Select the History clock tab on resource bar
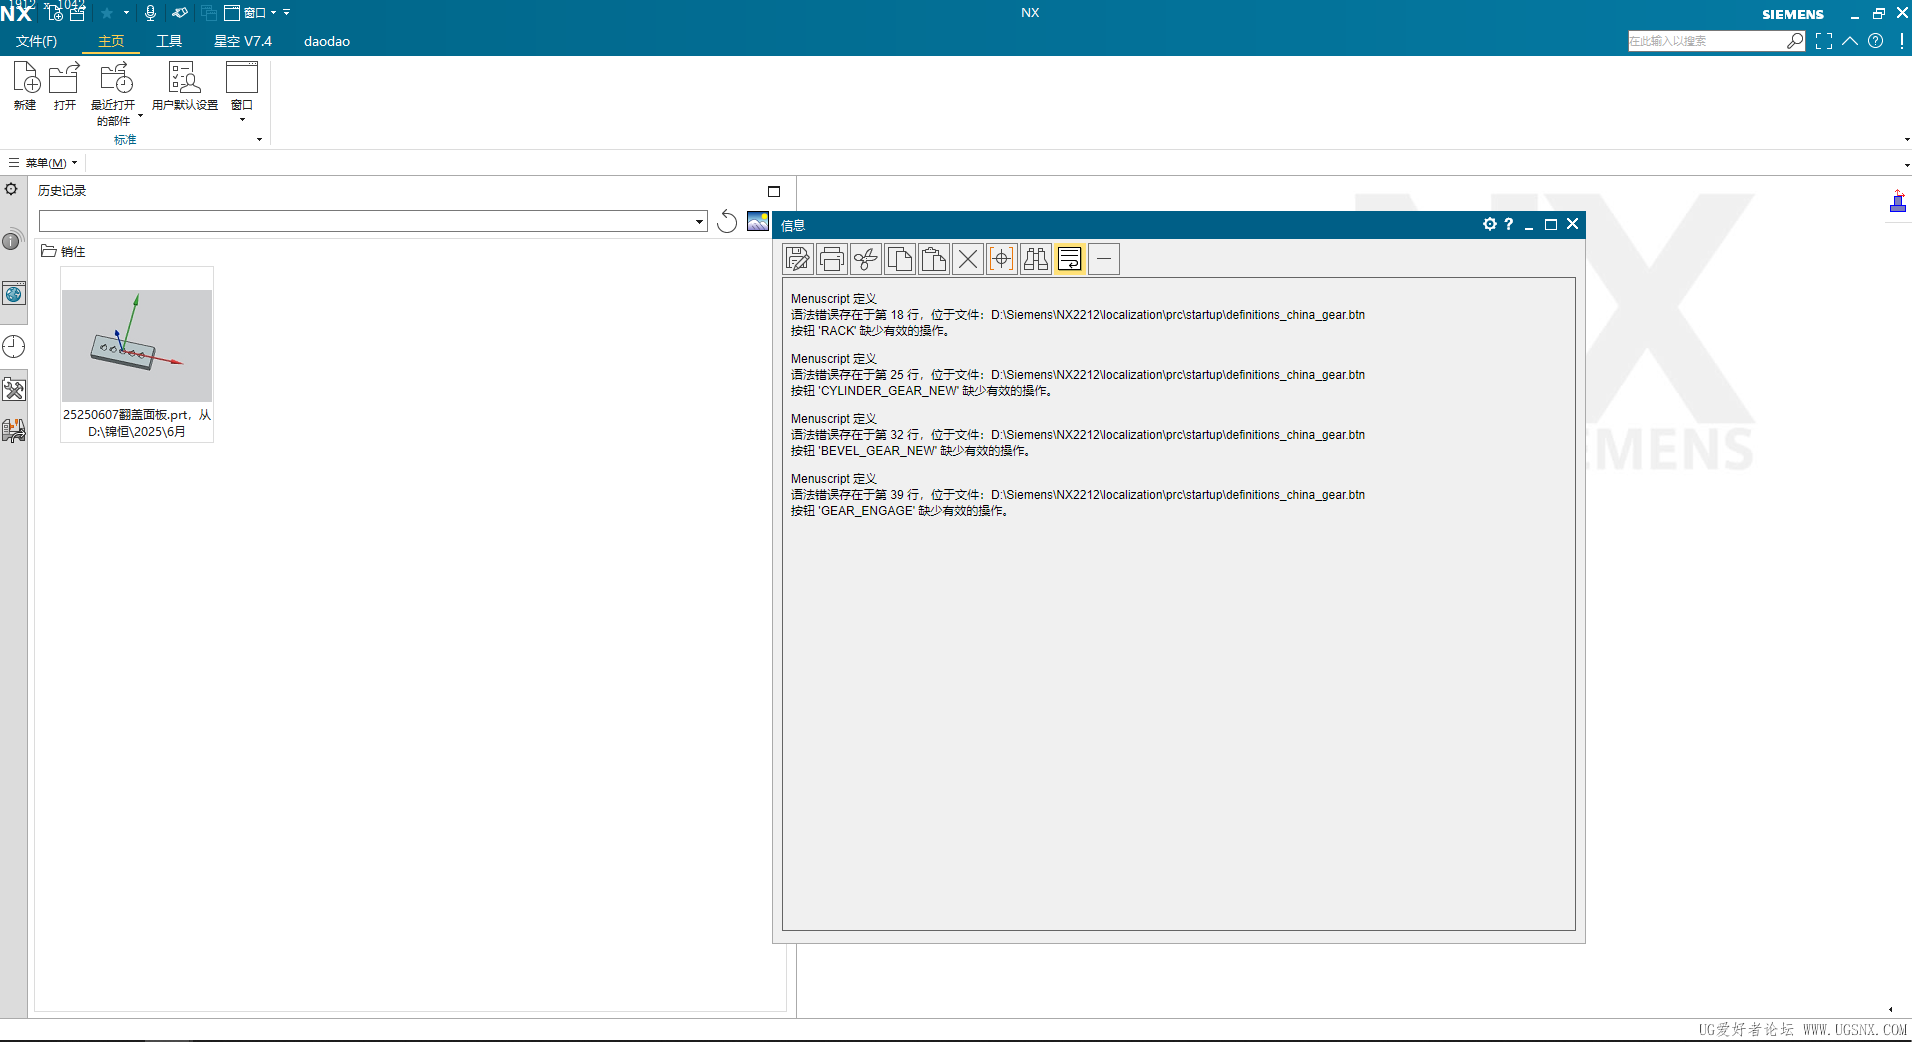The width and height of the screenshot is (1912, 1042). (14, 347)
